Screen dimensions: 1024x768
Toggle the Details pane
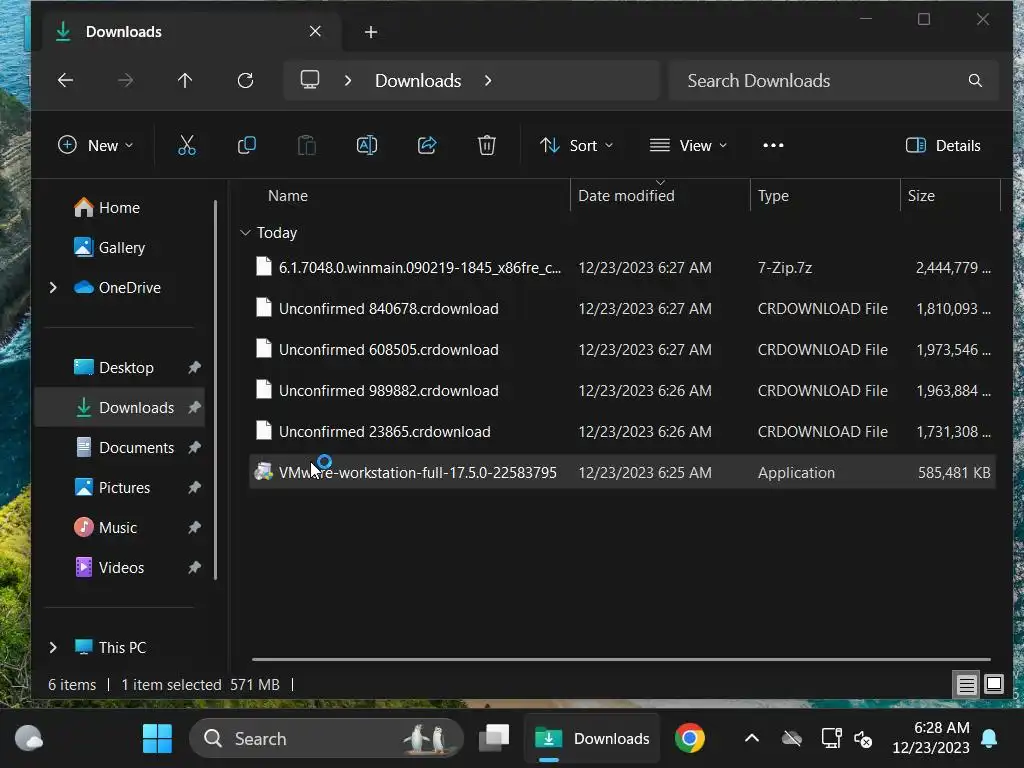(x=943, y=145)
